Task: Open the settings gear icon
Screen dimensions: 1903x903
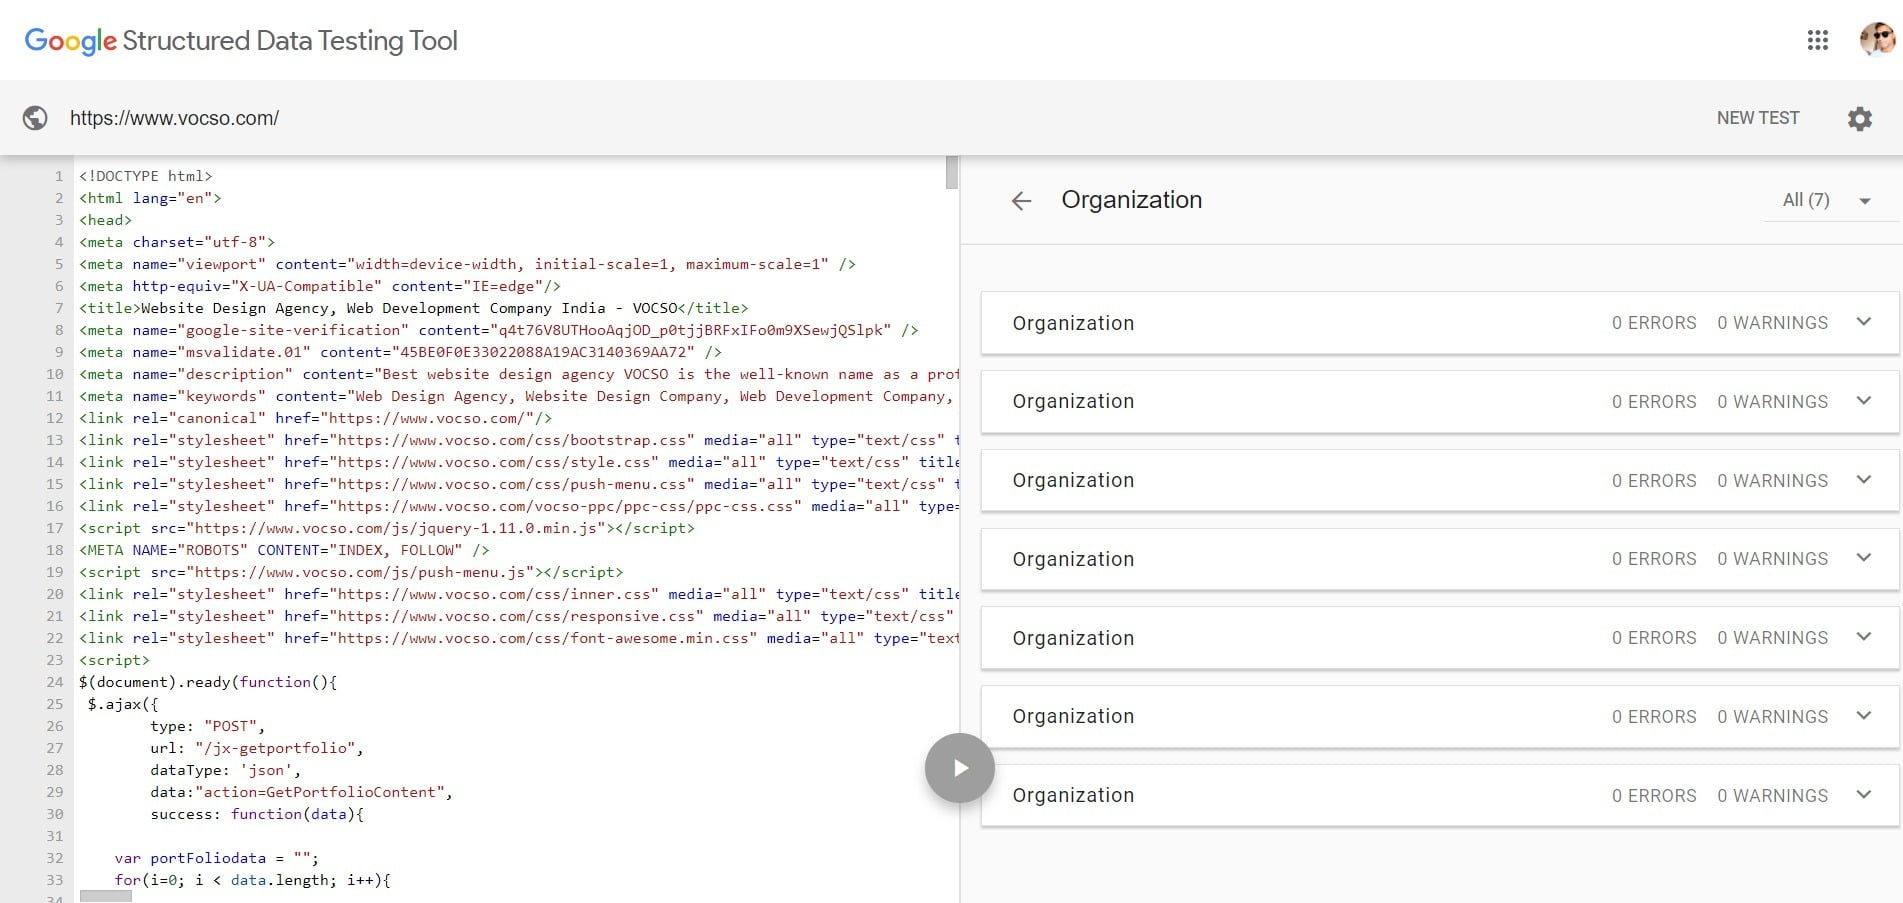Action: 1859,119
